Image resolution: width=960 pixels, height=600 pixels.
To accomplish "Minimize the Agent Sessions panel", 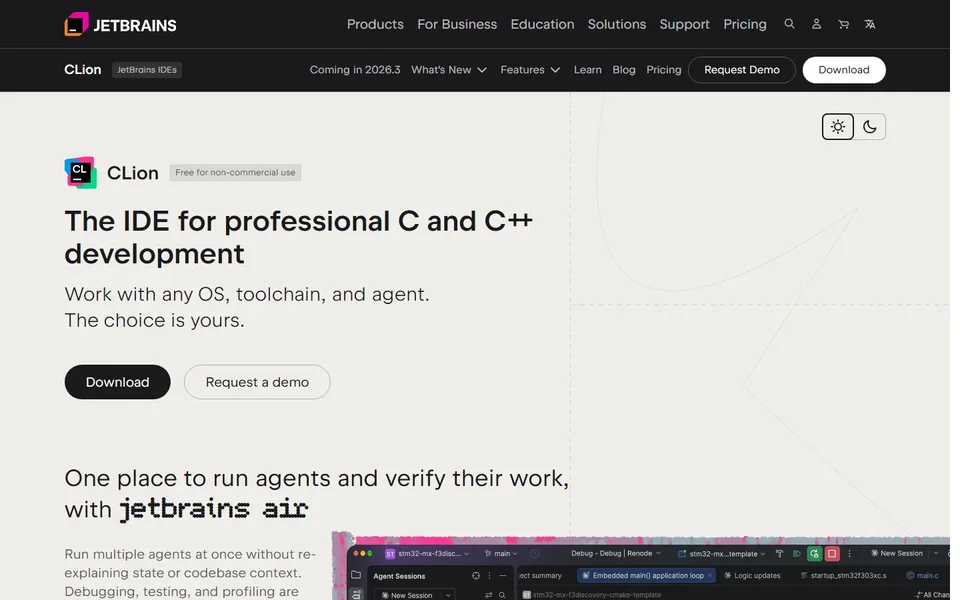I will (x=503, y=576).
